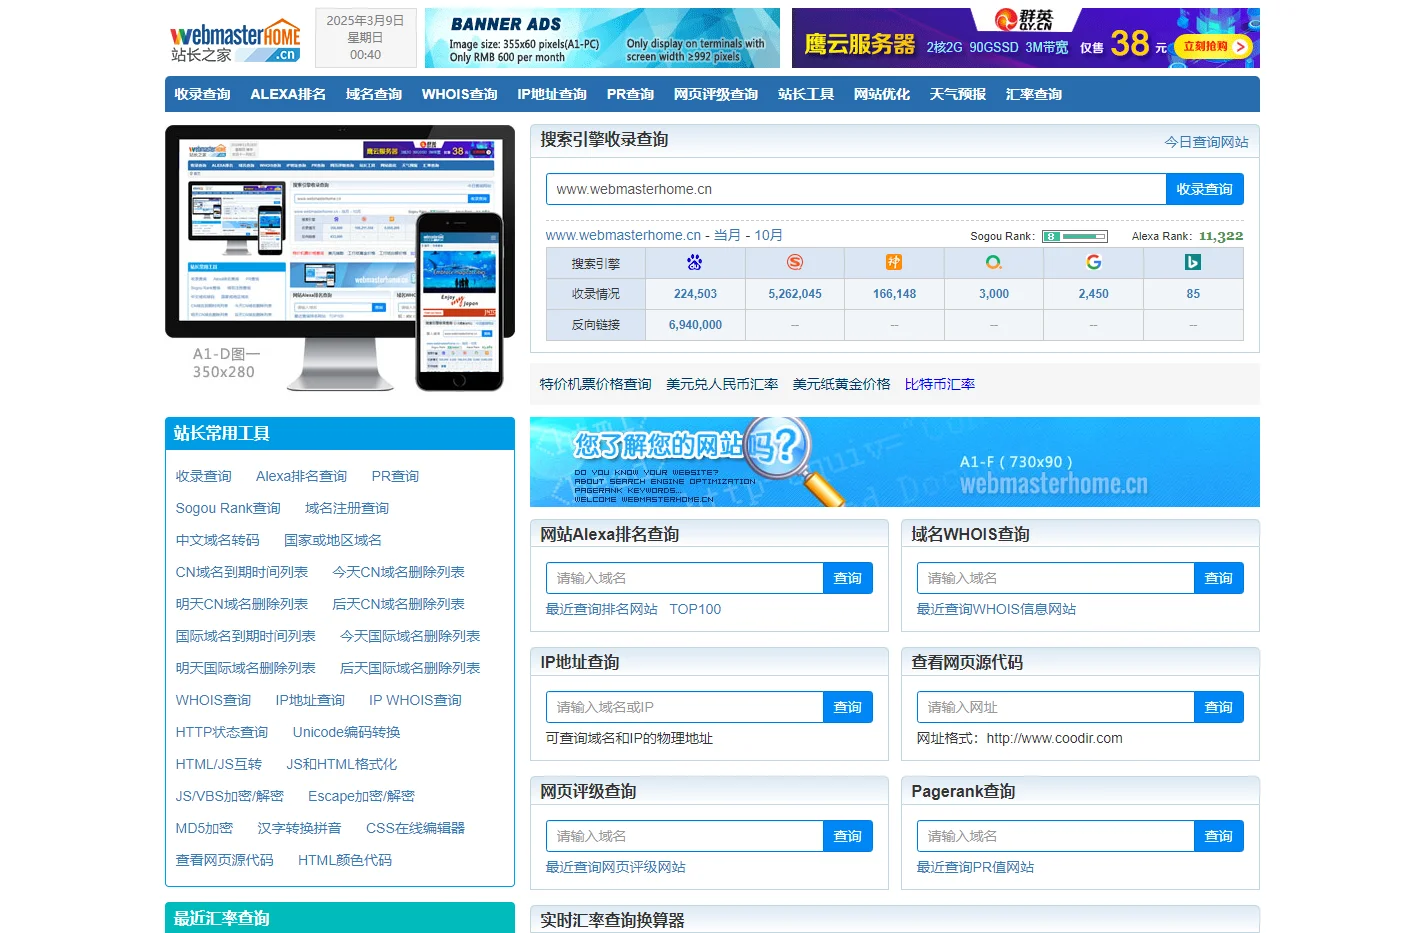Image resolution: width=1424 pixels, height=933 pixels.
Task: Click the Baidu paw icon in results table
Action: tap(695, 262)
